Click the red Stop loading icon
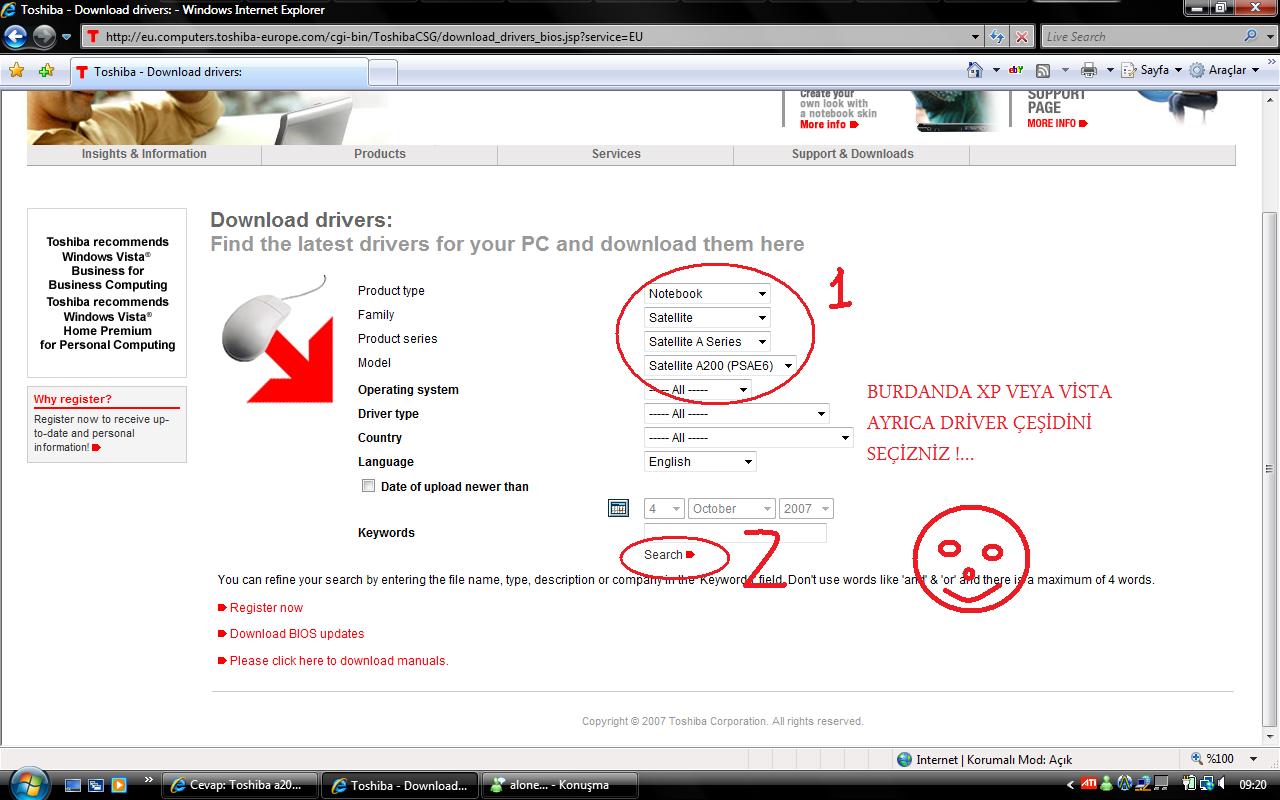Image resolution: width=1280 pixels, height=800 pixels. [x=1021, y=37]
